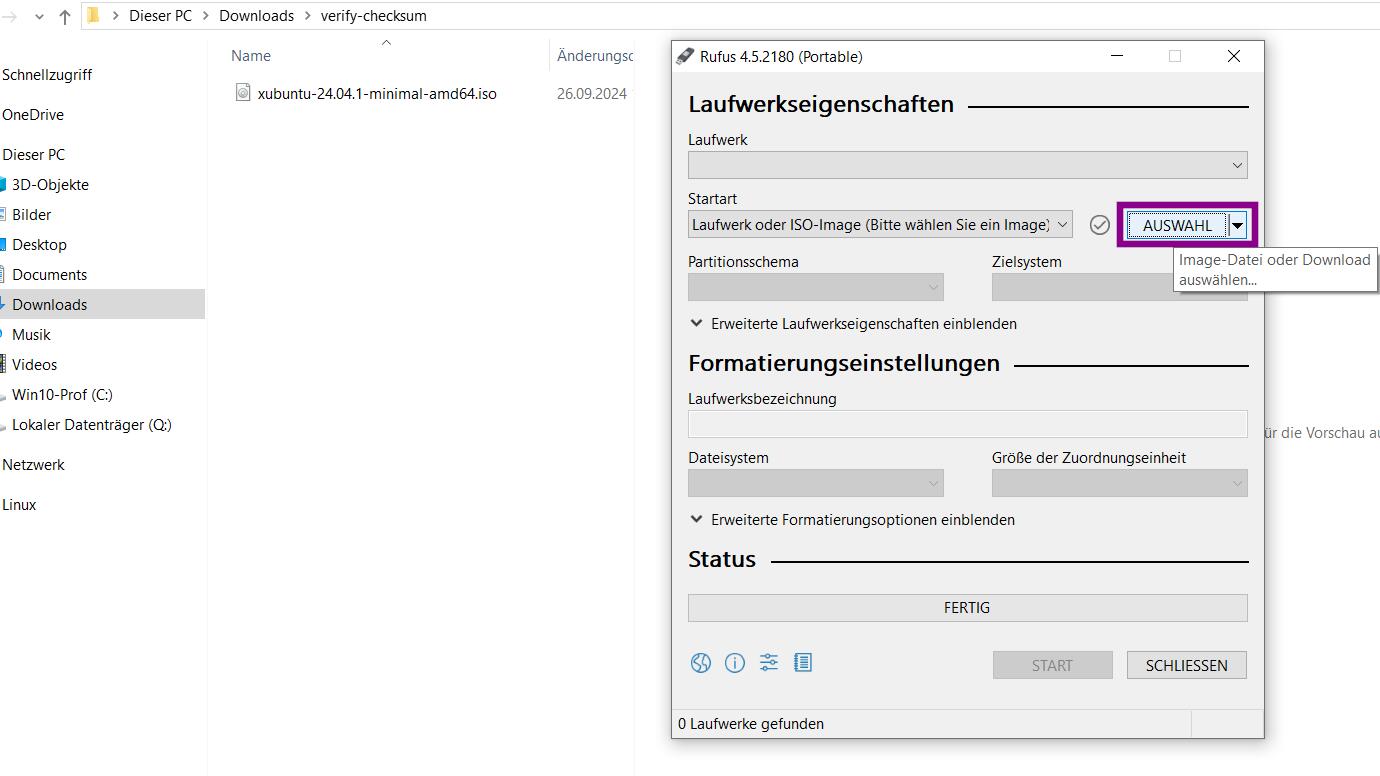Image resolution: width=1380 pixels, height=776 pixels.
Task: Open the Startart boot selection dropdown
Action: pos(880,225)
